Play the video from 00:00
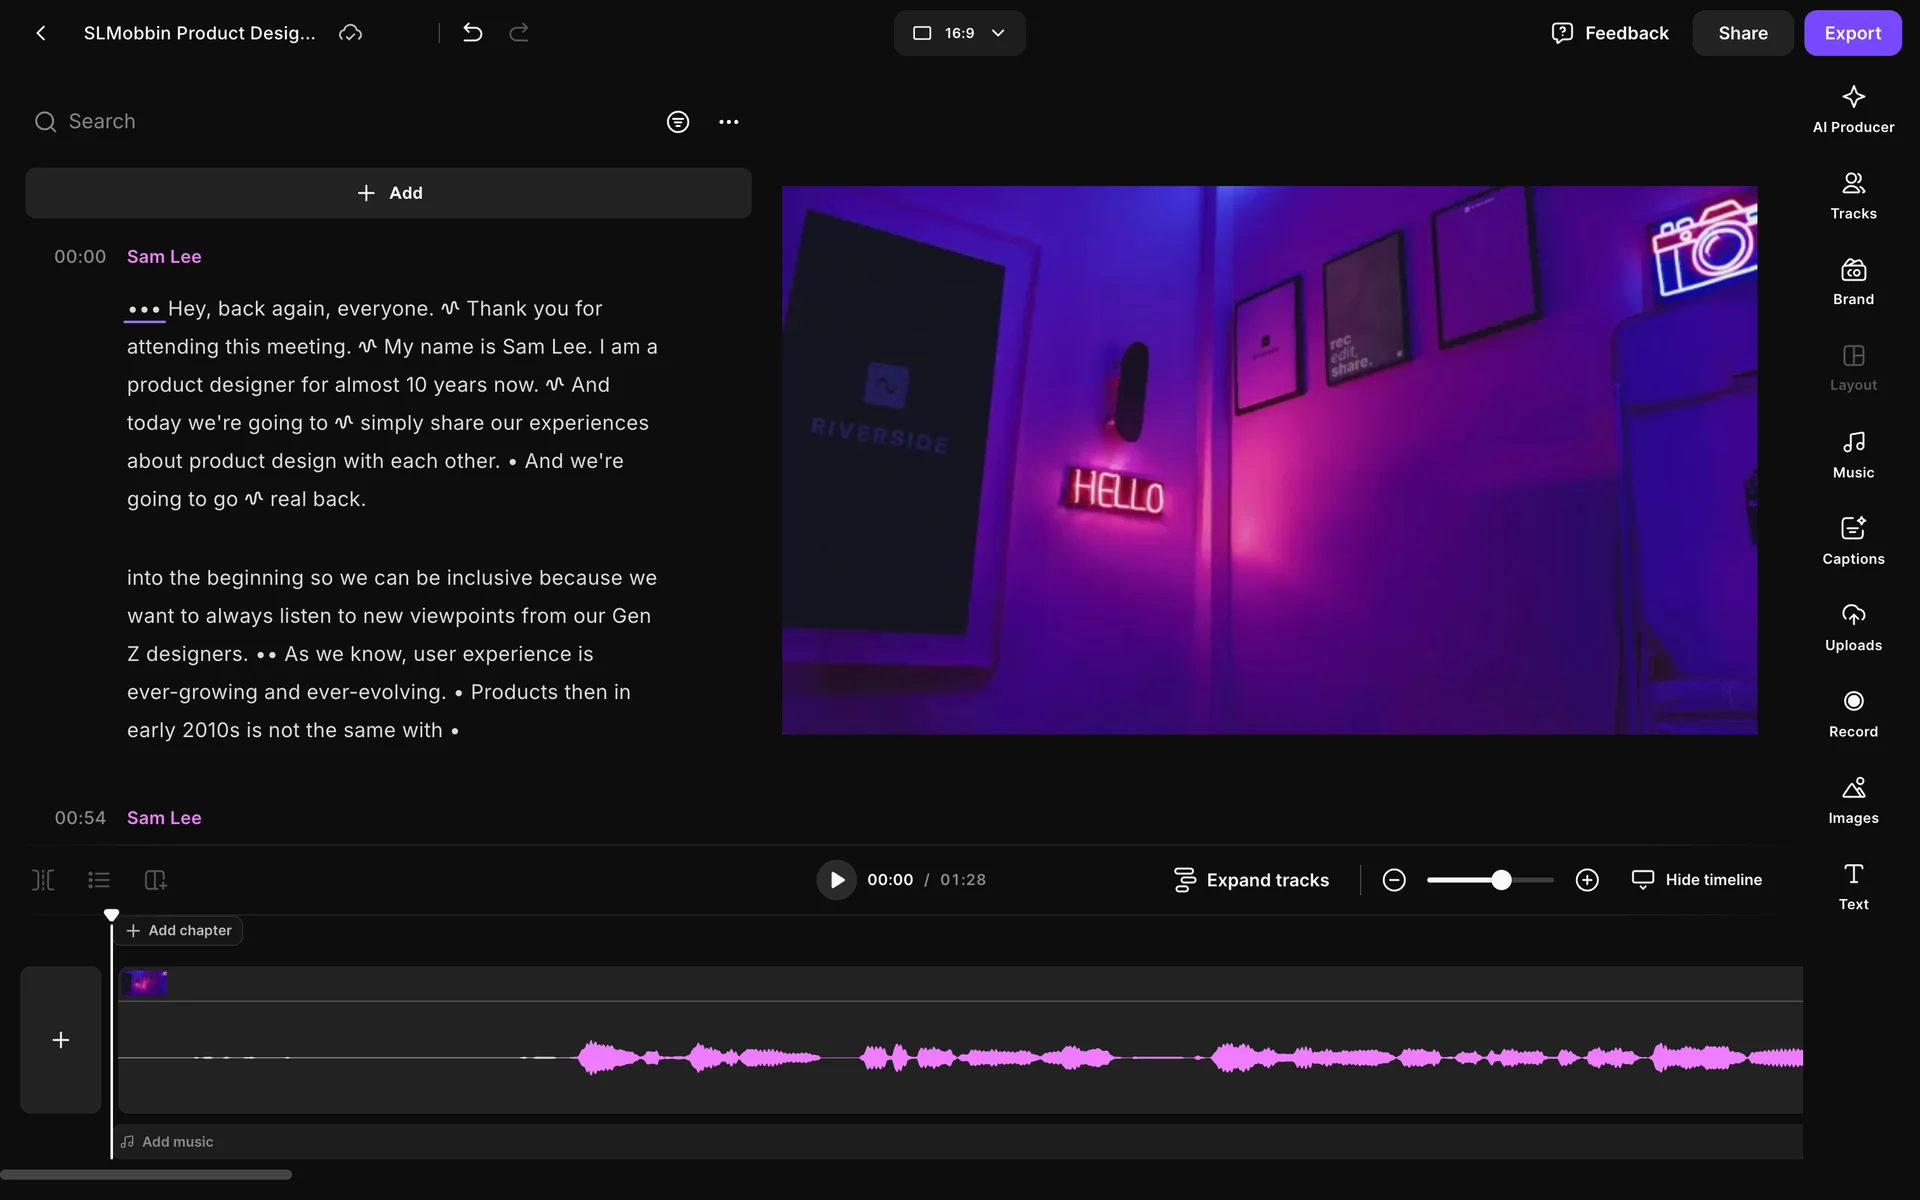This screenshot has height=1200, width=1920. tap(836, 880)
